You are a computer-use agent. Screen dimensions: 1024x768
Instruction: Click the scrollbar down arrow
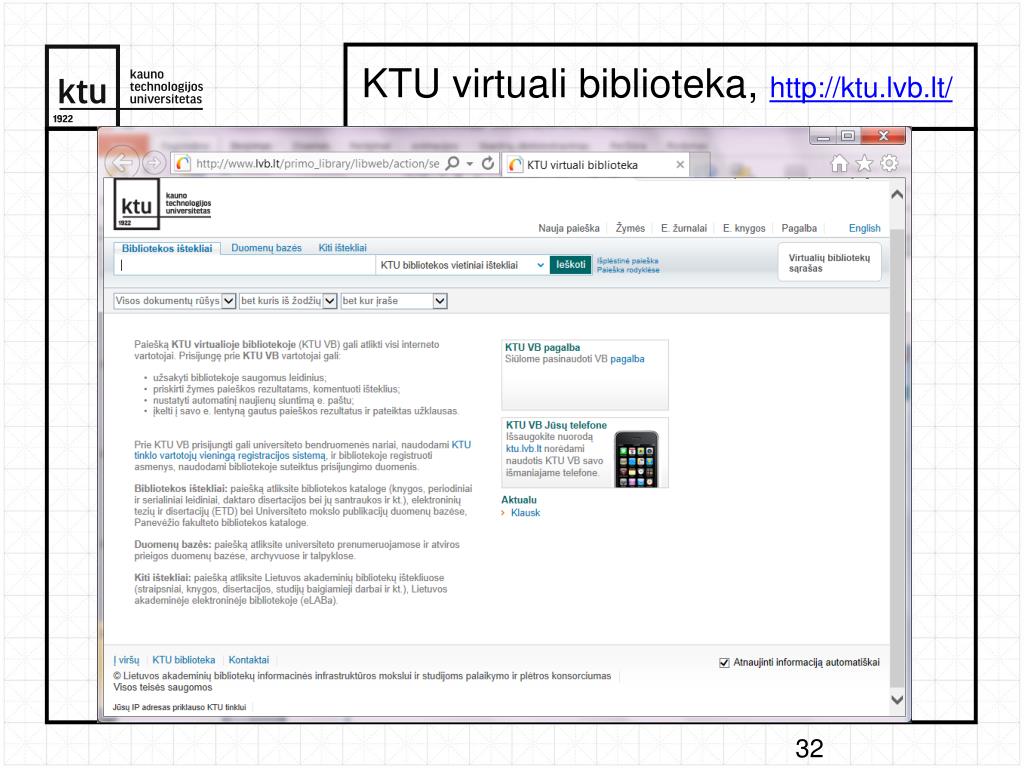pos(897,699)
